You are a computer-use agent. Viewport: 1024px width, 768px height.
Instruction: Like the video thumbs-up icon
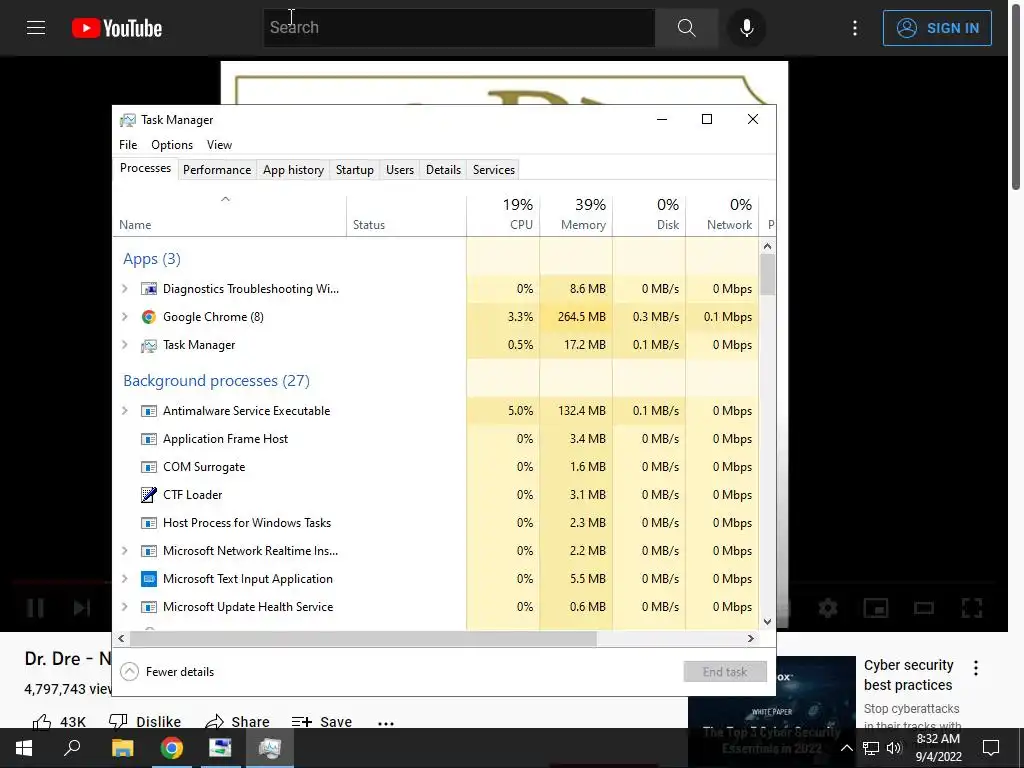[42, 721]
